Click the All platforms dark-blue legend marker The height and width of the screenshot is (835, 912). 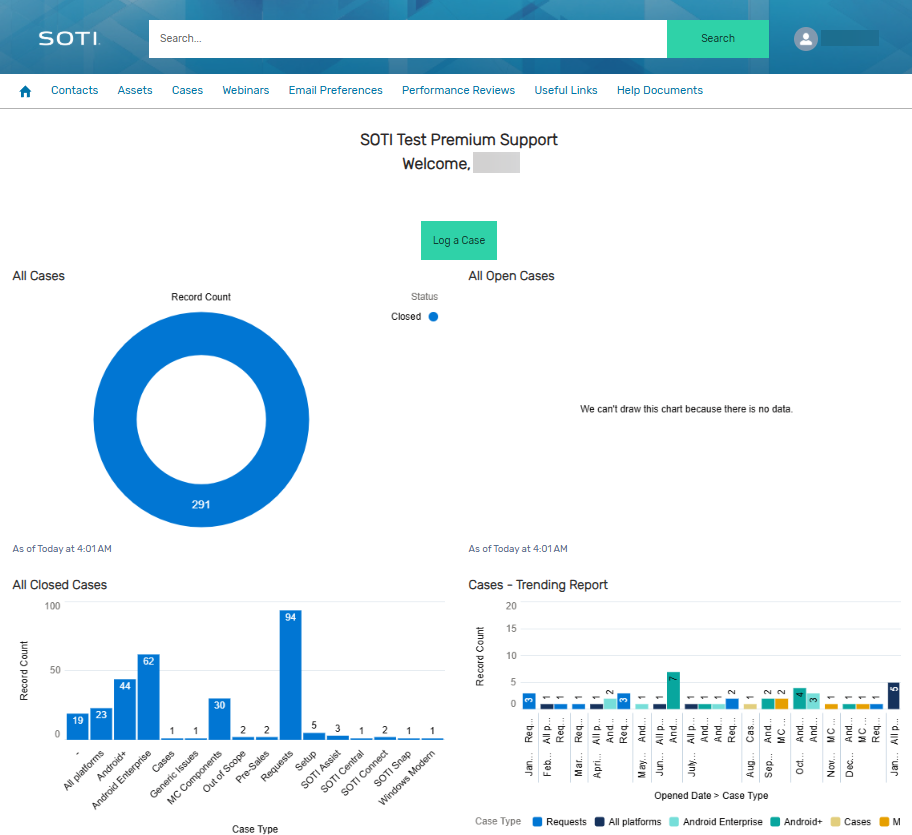[601, 822]
